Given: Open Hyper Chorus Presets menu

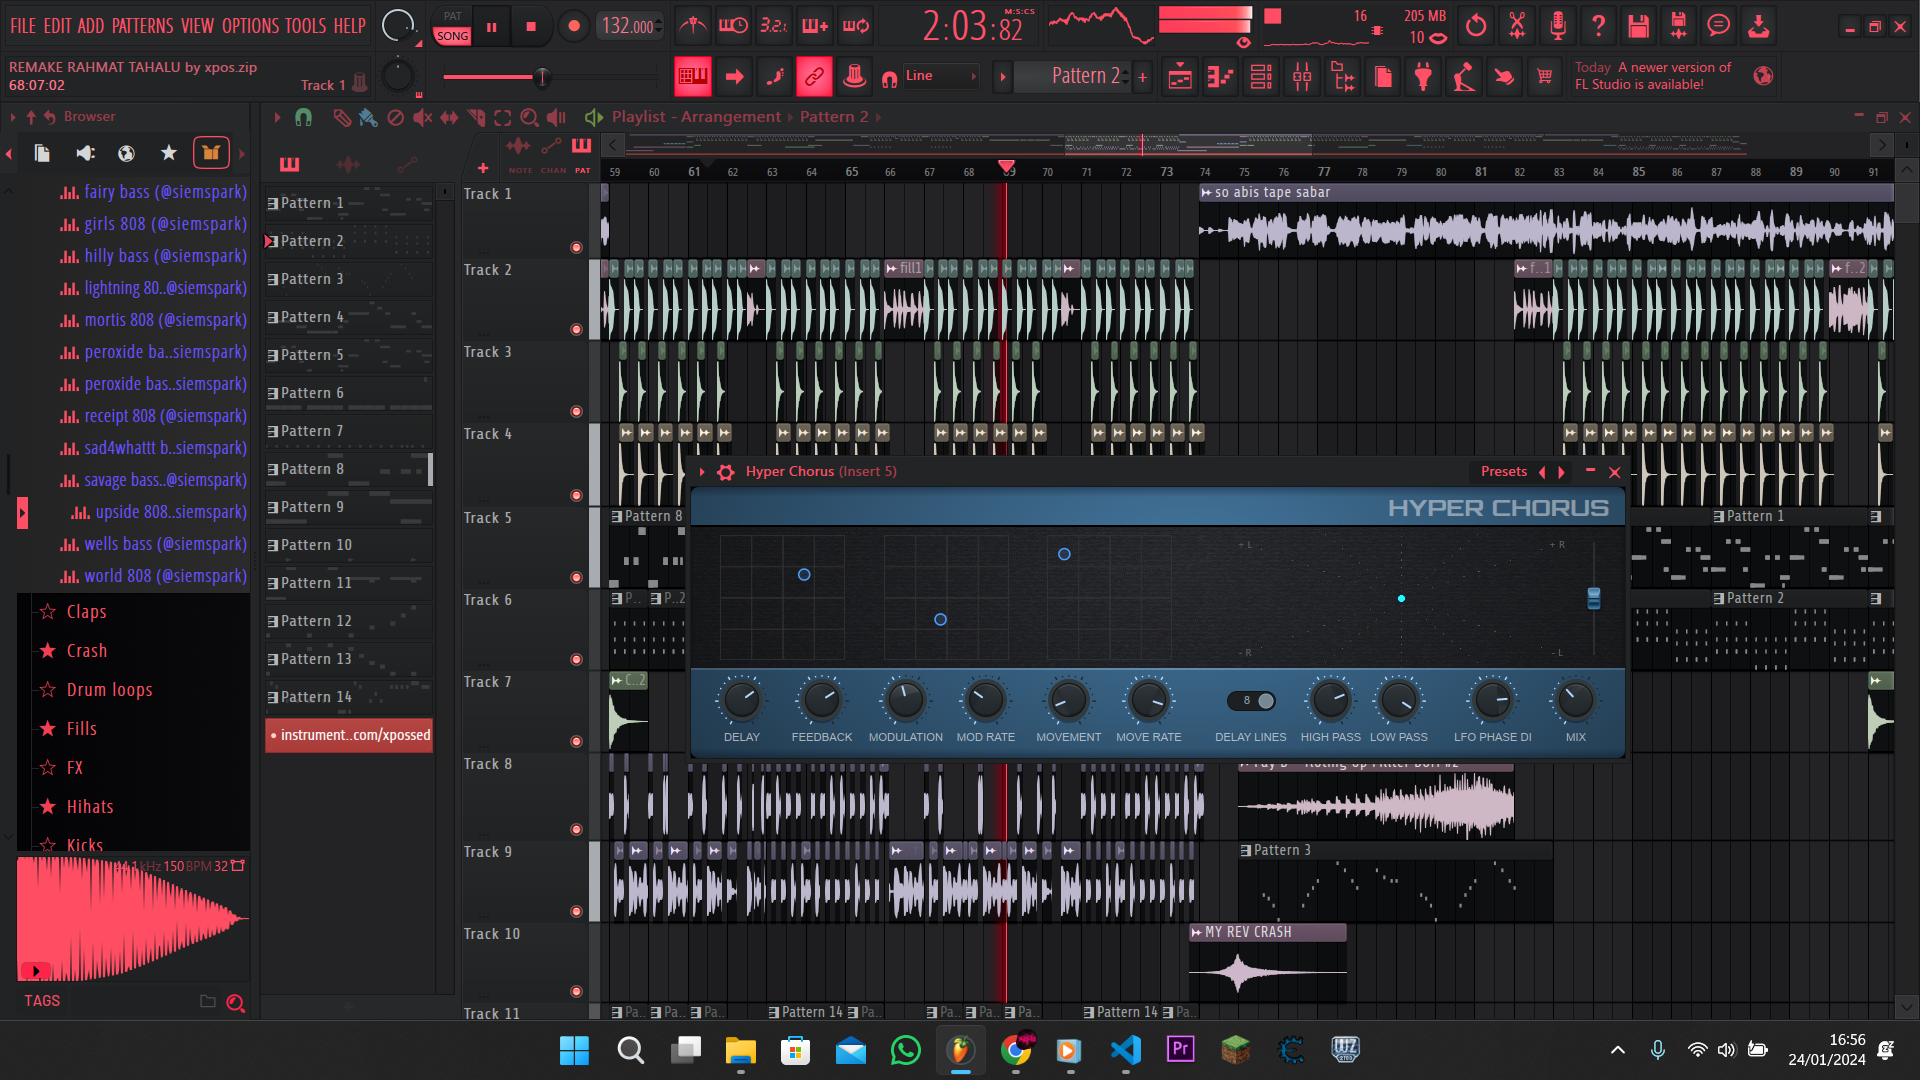Looking at the screenshot, I should tap(1503, 472).
